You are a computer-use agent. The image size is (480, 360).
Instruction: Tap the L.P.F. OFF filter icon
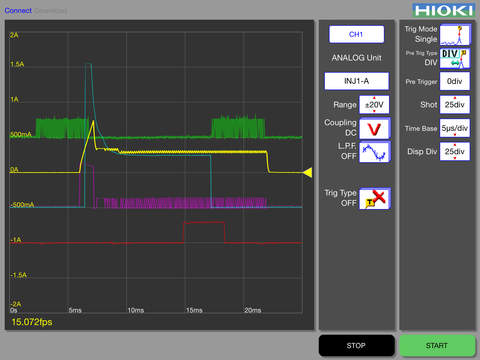tap(375, 152)
